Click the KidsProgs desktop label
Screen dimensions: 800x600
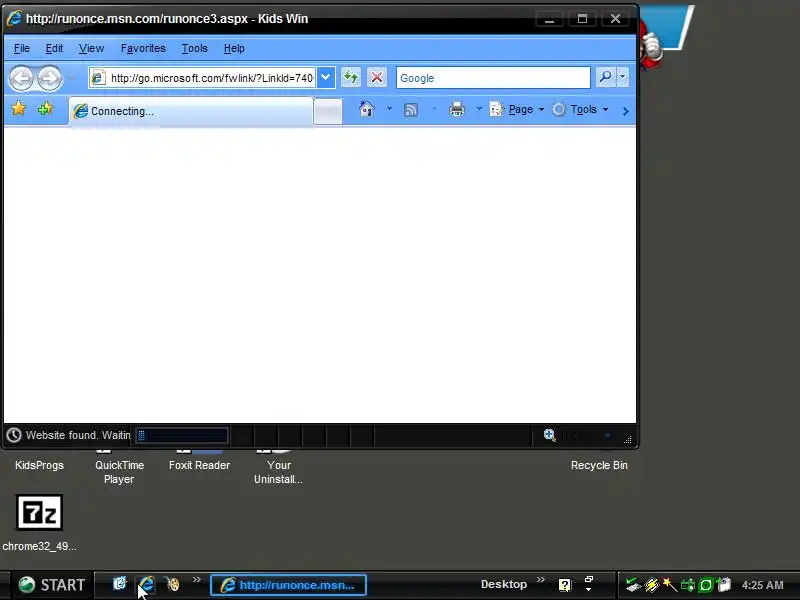(x=39, y=465)
